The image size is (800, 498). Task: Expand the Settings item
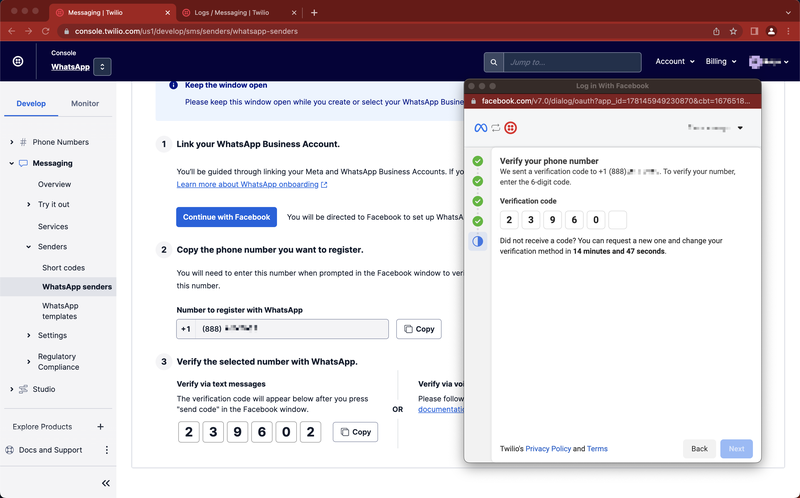[x=29, y=335]
